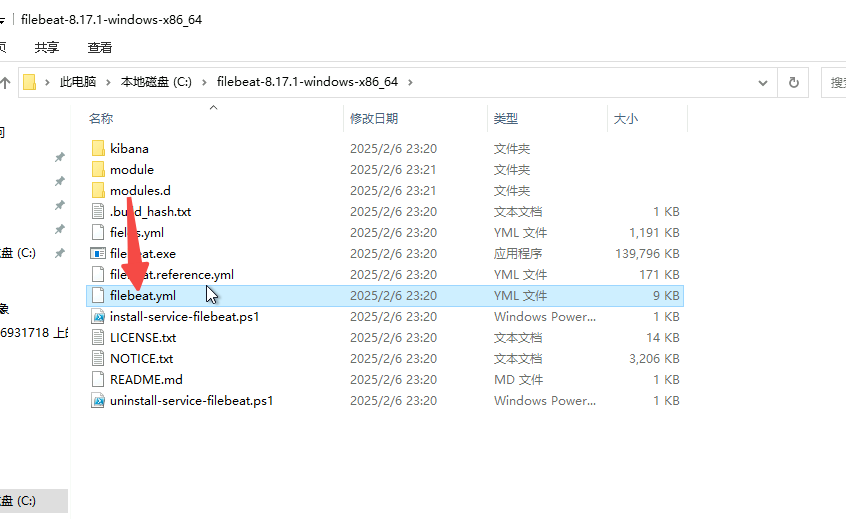Click the README.md file icon

point(98,380)
